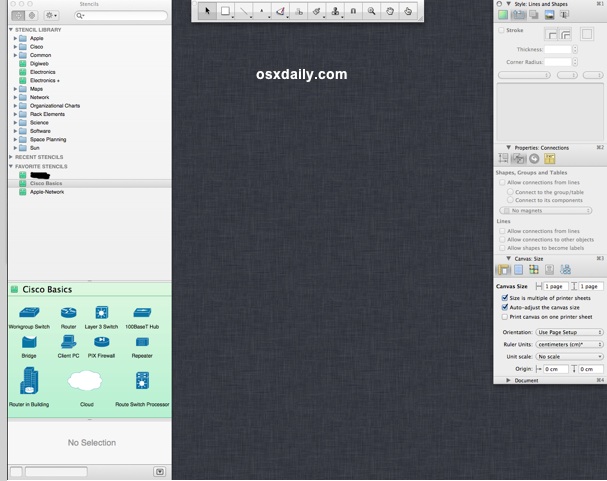Select Connect to its components radio
607x481 pixels.
(x=510, y=200)
